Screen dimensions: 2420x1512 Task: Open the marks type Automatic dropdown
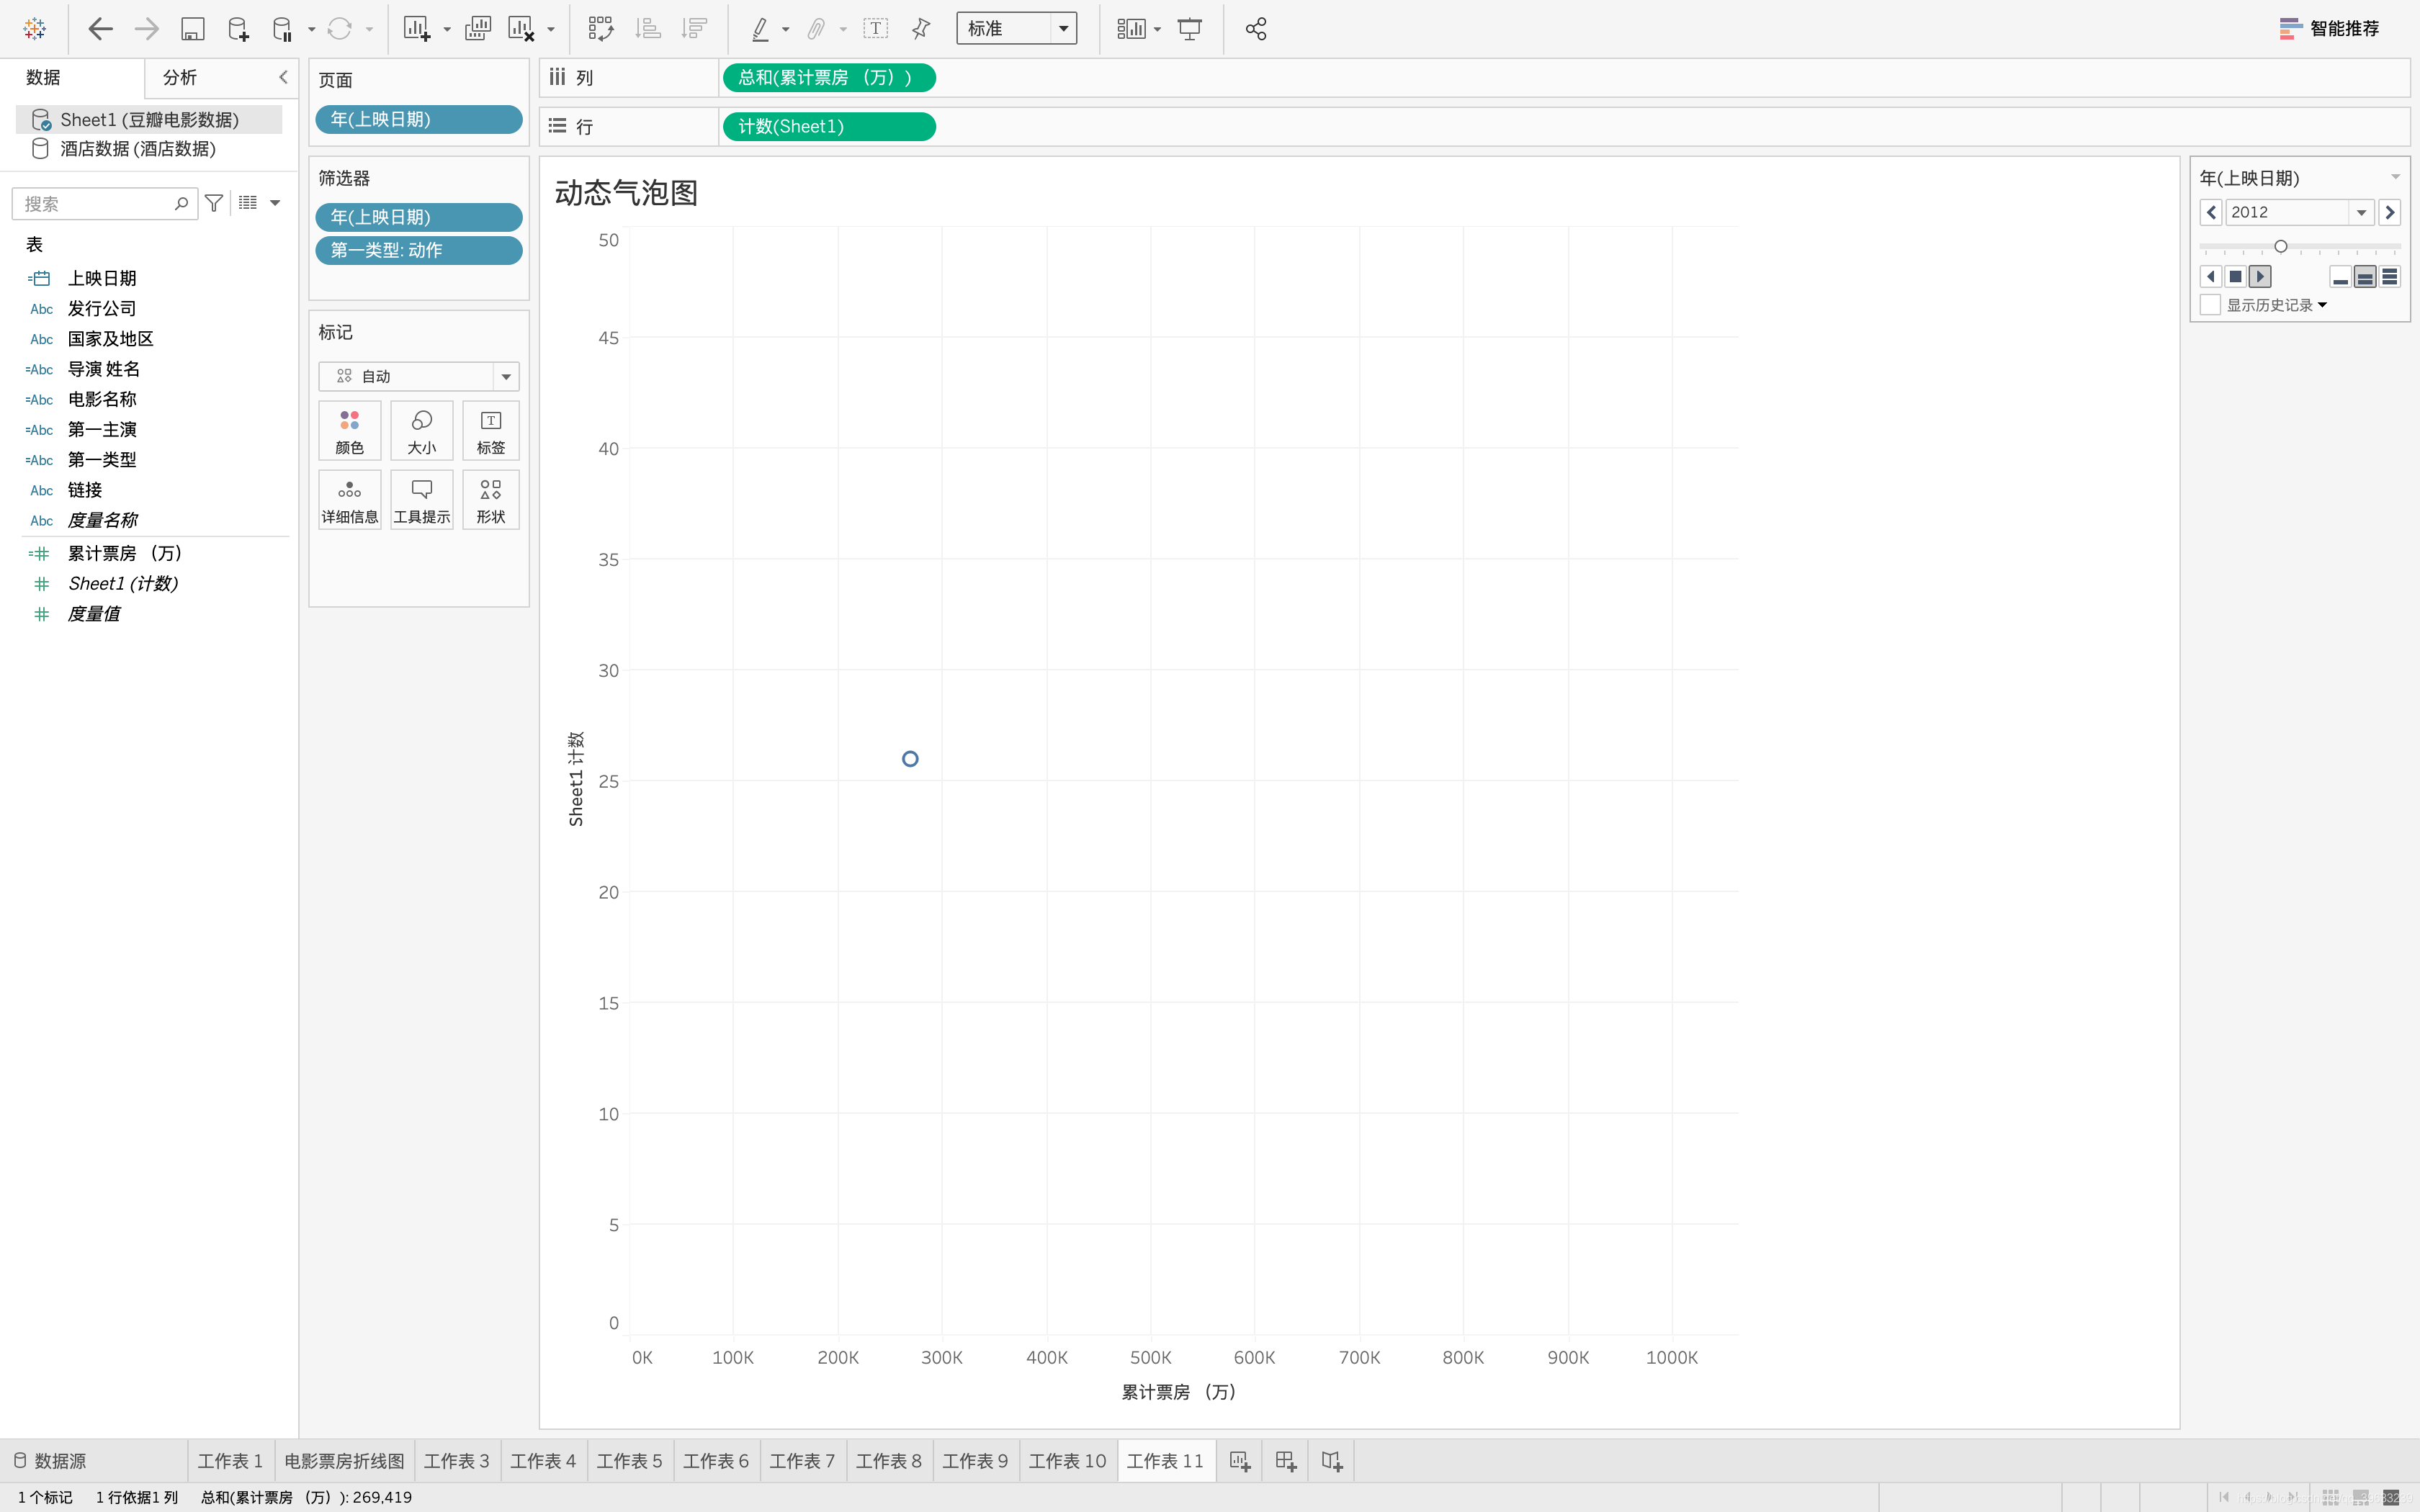(x=506, y=377)
